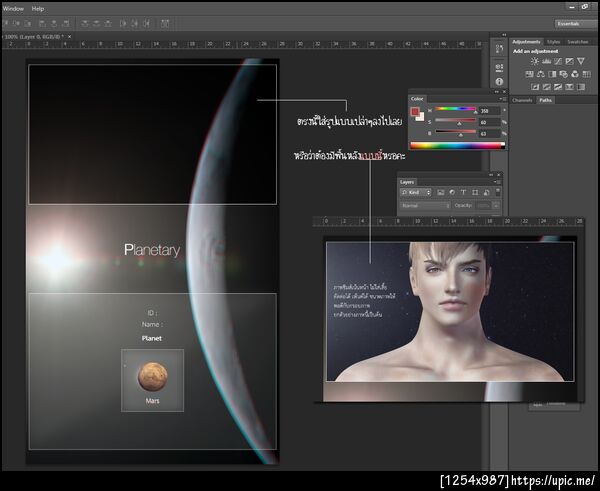The width and height of the screenshot is (600, 491).
Task: Add a Color Lookup adjustment
Action: coord(586,74)
